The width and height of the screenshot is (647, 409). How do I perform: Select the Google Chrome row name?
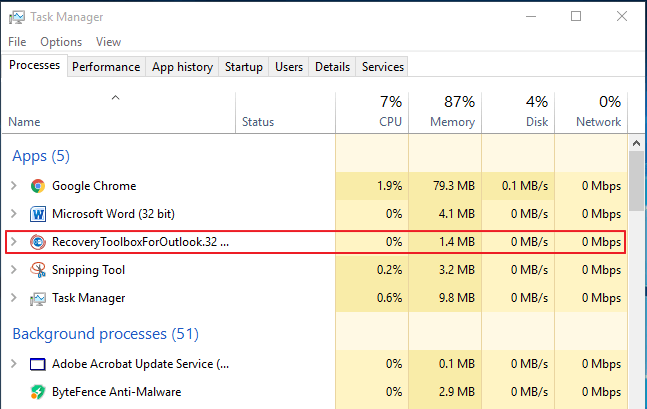tap(94, 186)
